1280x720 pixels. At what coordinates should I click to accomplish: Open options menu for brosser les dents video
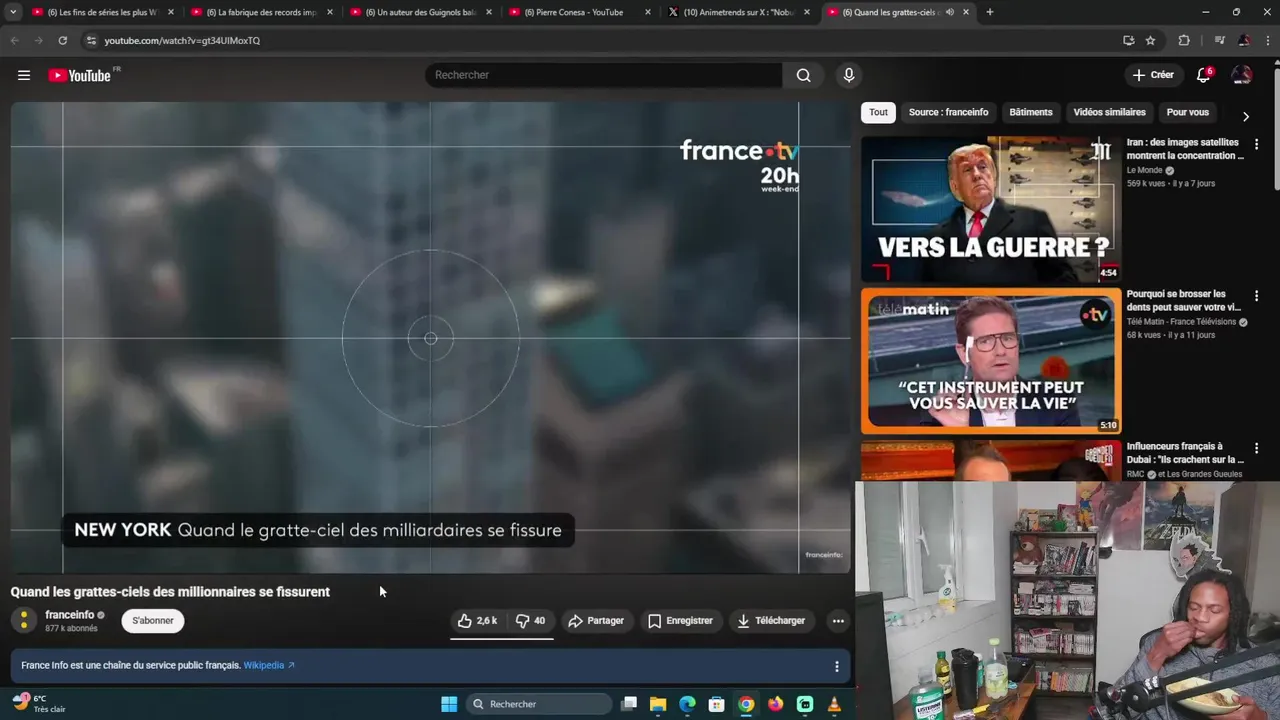(1256, 297)
